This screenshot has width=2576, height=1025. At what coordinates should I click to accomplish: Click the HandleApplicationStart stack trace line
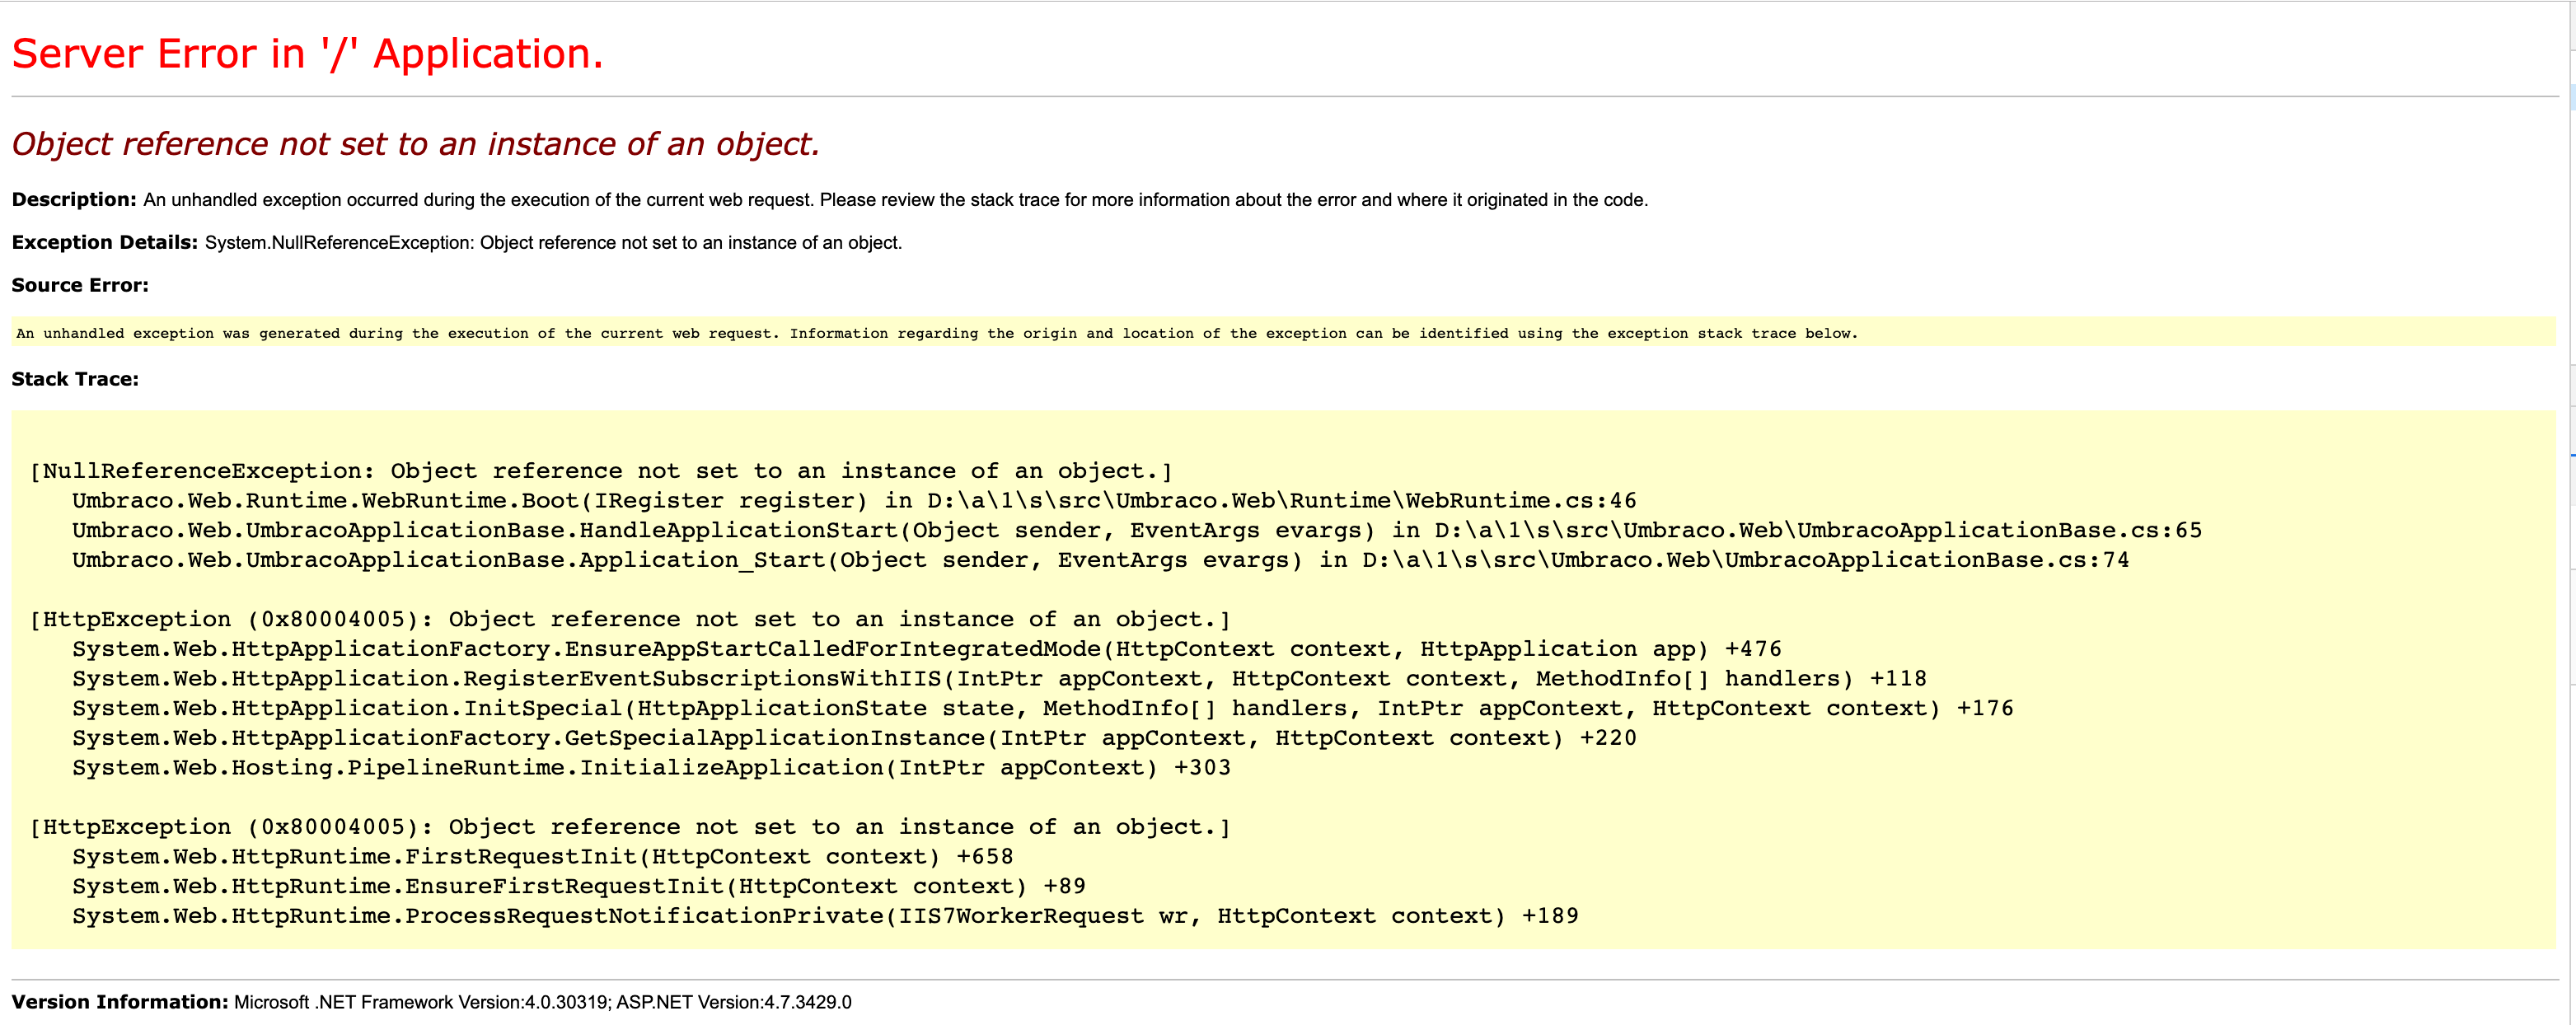(1136, 531)
